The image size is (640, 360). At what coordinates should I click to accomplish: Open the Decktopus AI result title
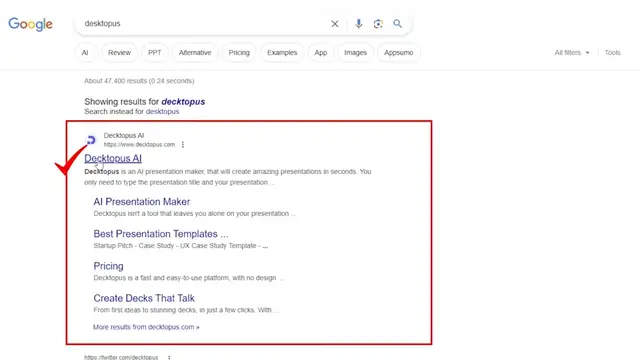tap(113, 158)
